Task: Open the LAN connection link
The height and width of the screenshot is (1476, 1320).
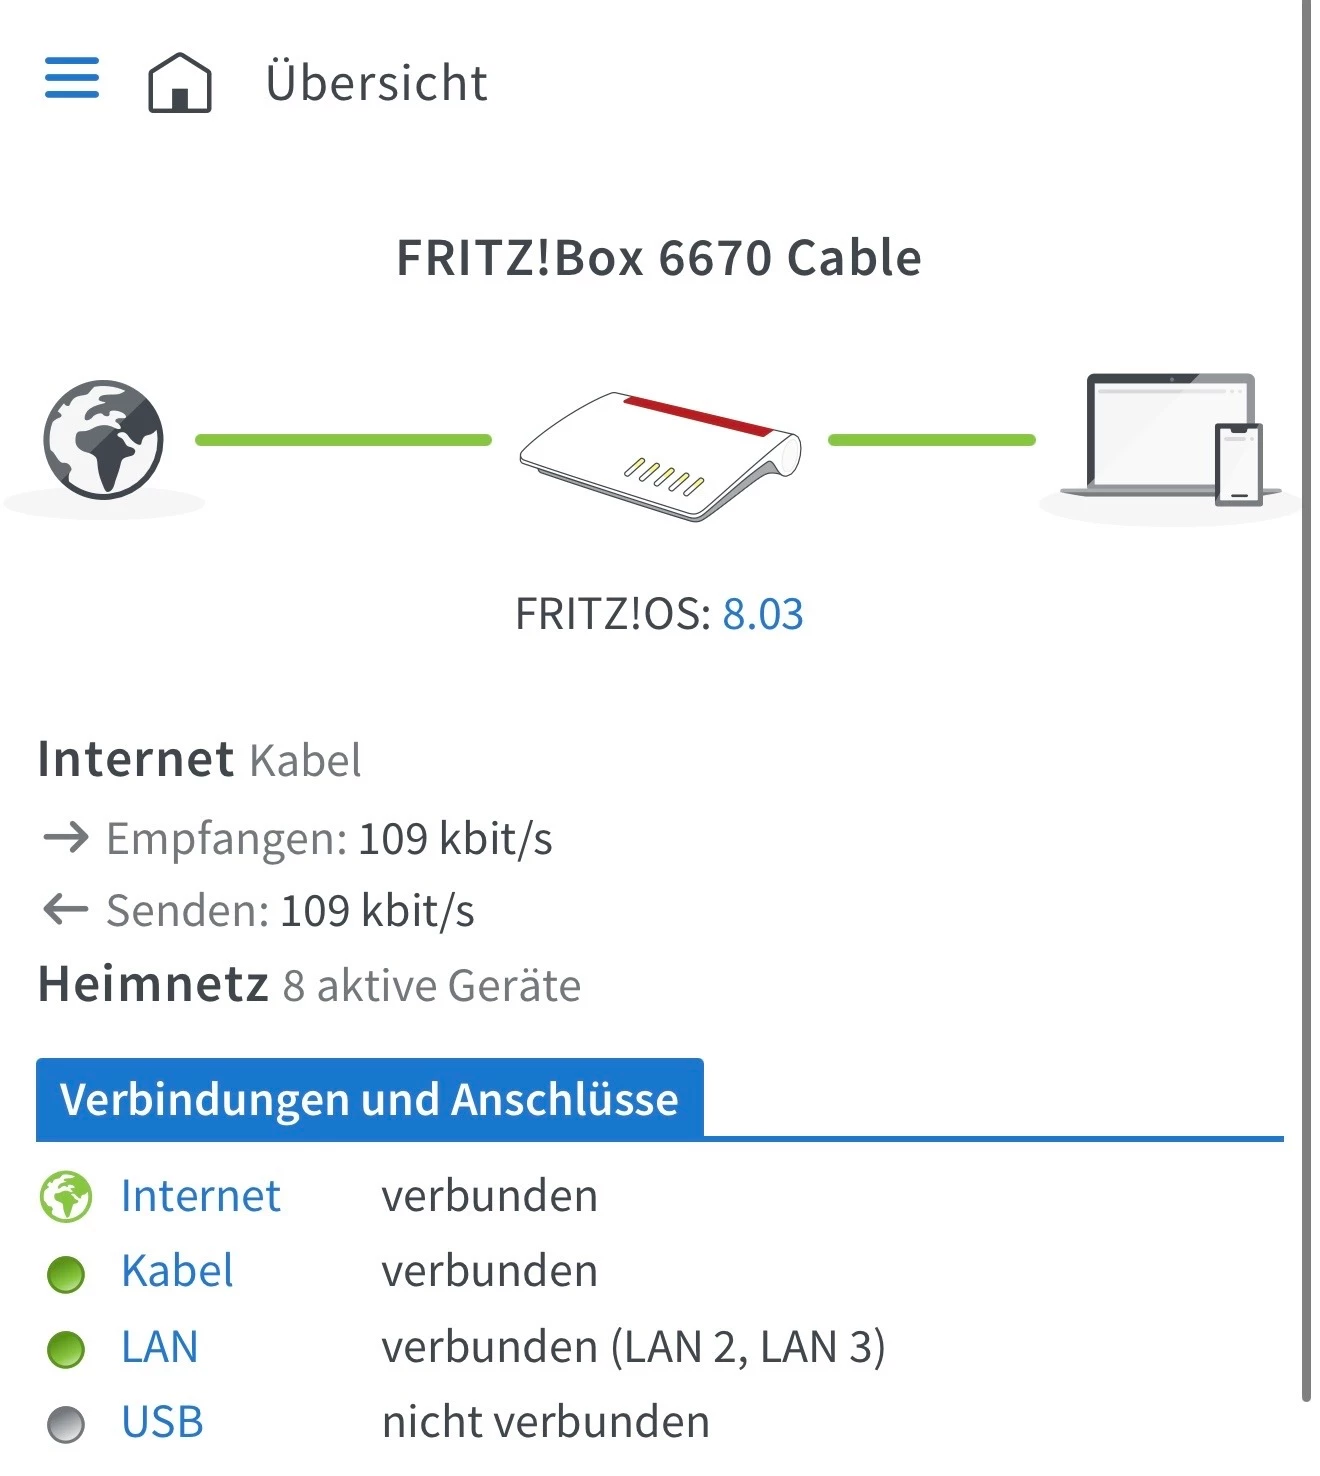Action: click(x=160, y=1347)
